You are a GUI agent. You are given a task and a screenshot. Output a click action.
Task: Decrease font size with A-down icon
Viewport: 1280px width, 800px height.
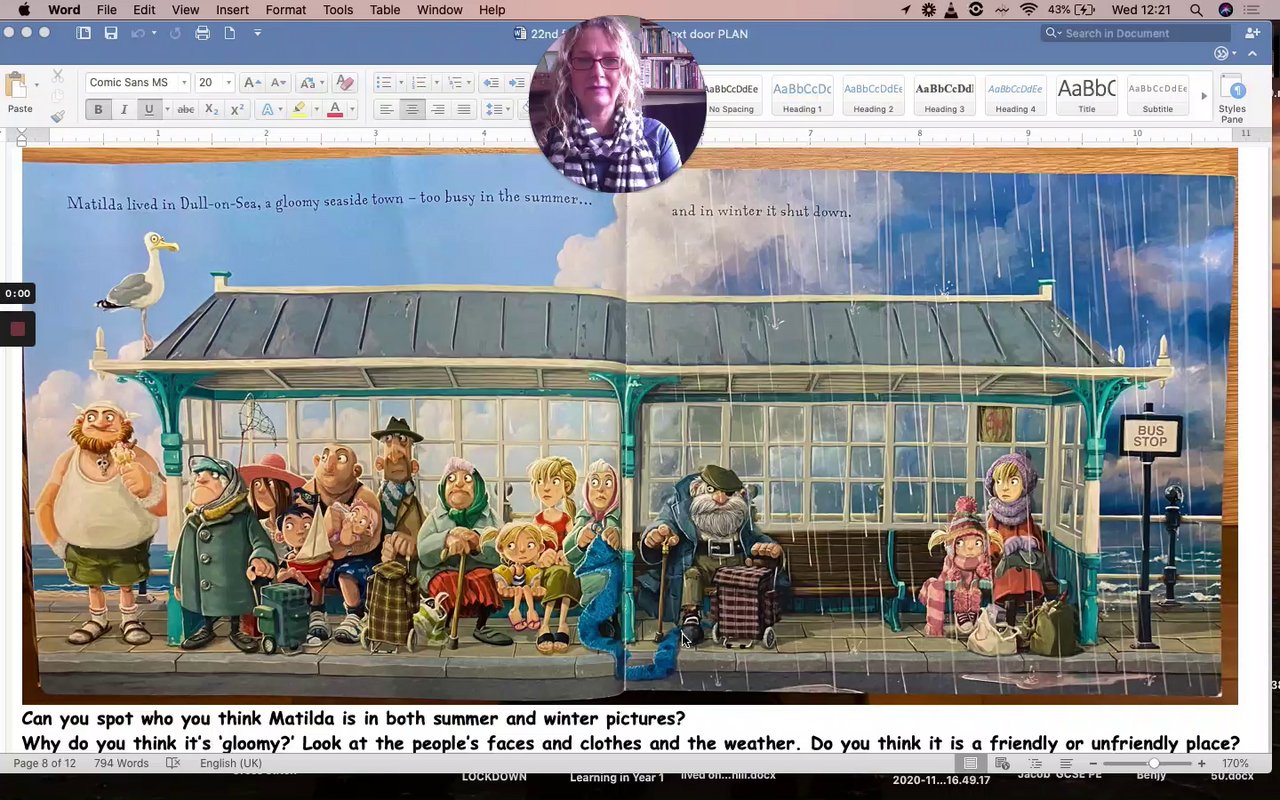278,83
